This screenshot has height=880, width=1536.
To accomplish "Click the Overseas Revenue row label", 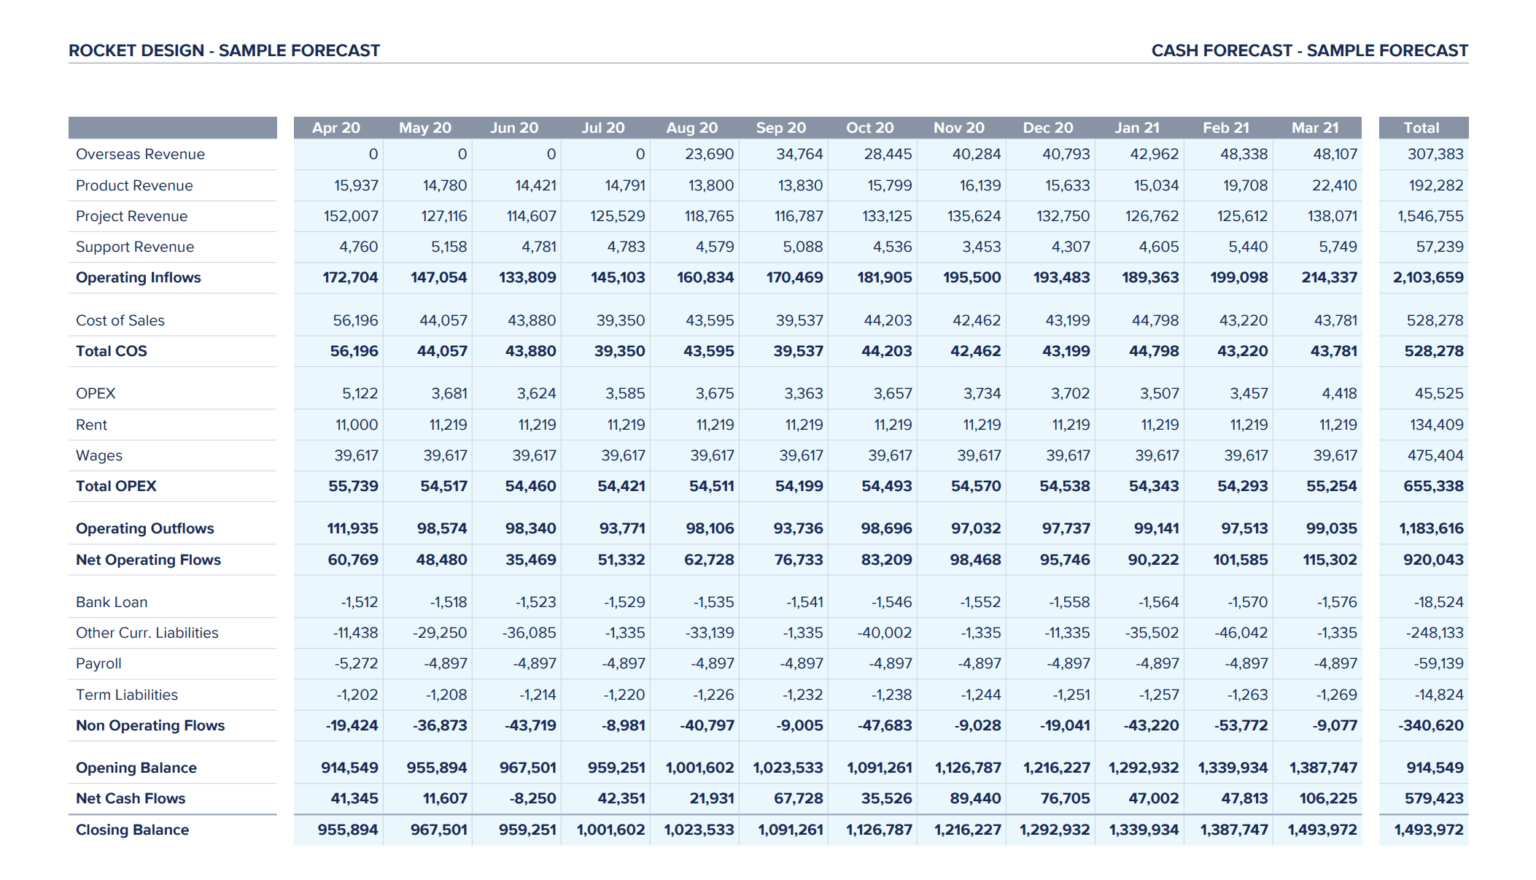I will pos(140,154).
